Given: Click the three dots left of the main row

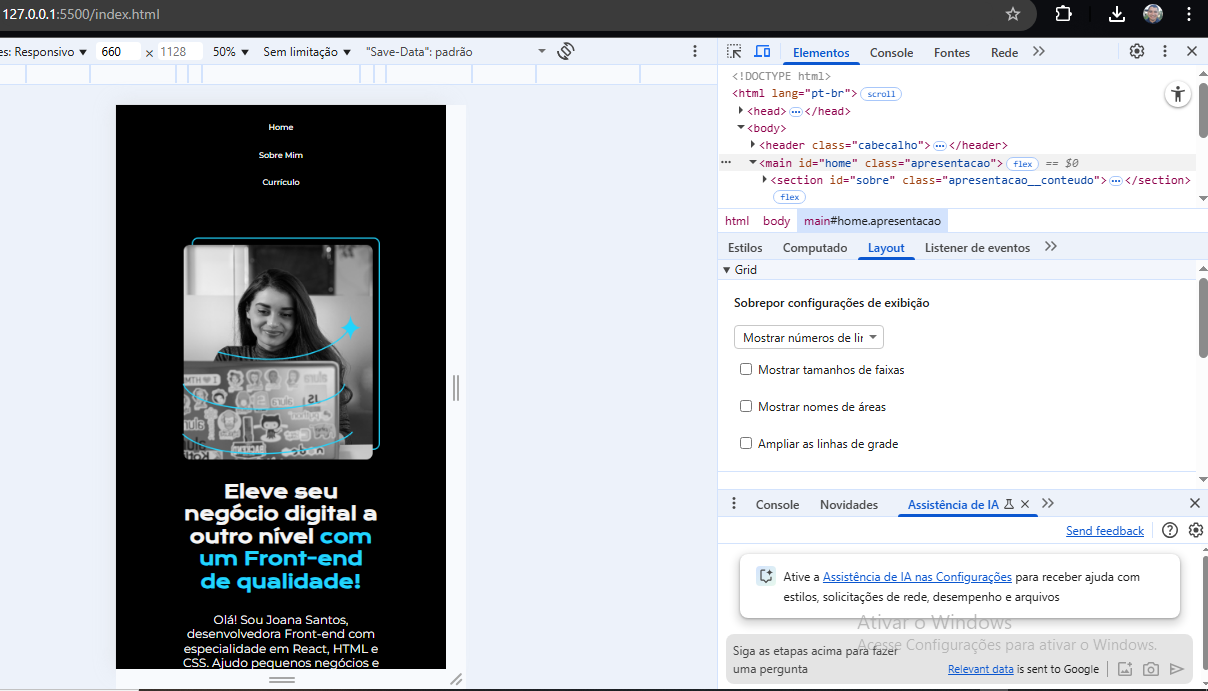Looking at the screenshot, I should pos(726,162).
